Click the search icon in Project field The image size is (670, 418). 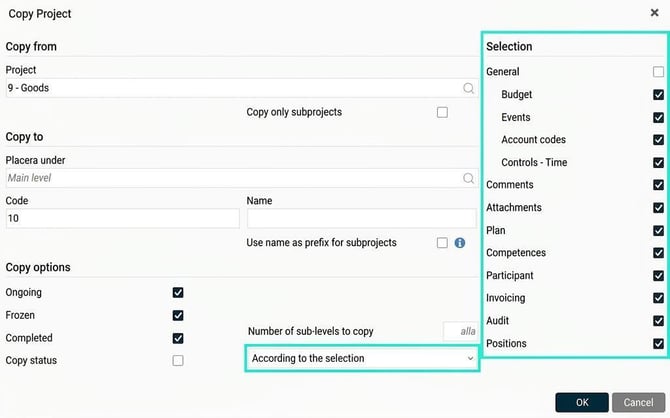468,88
